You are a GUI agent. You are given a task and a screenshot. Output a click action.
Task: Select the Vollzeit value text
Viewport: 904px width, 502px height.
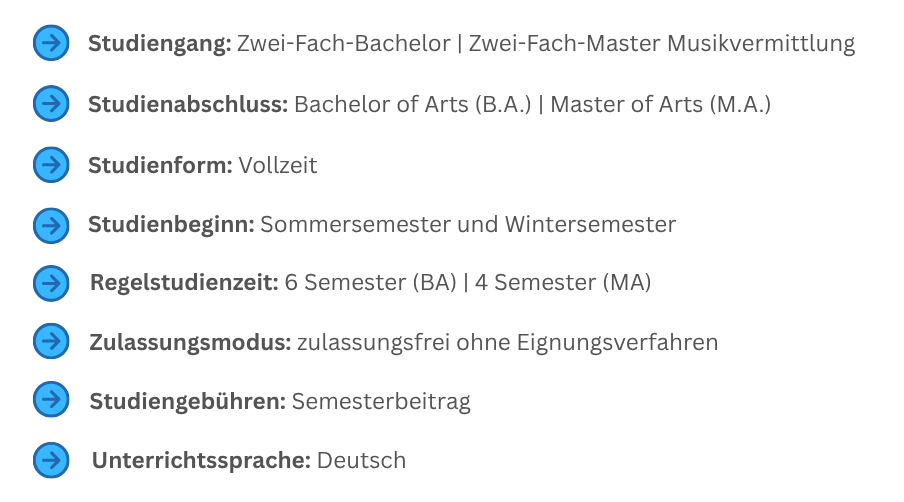point(278,165)
